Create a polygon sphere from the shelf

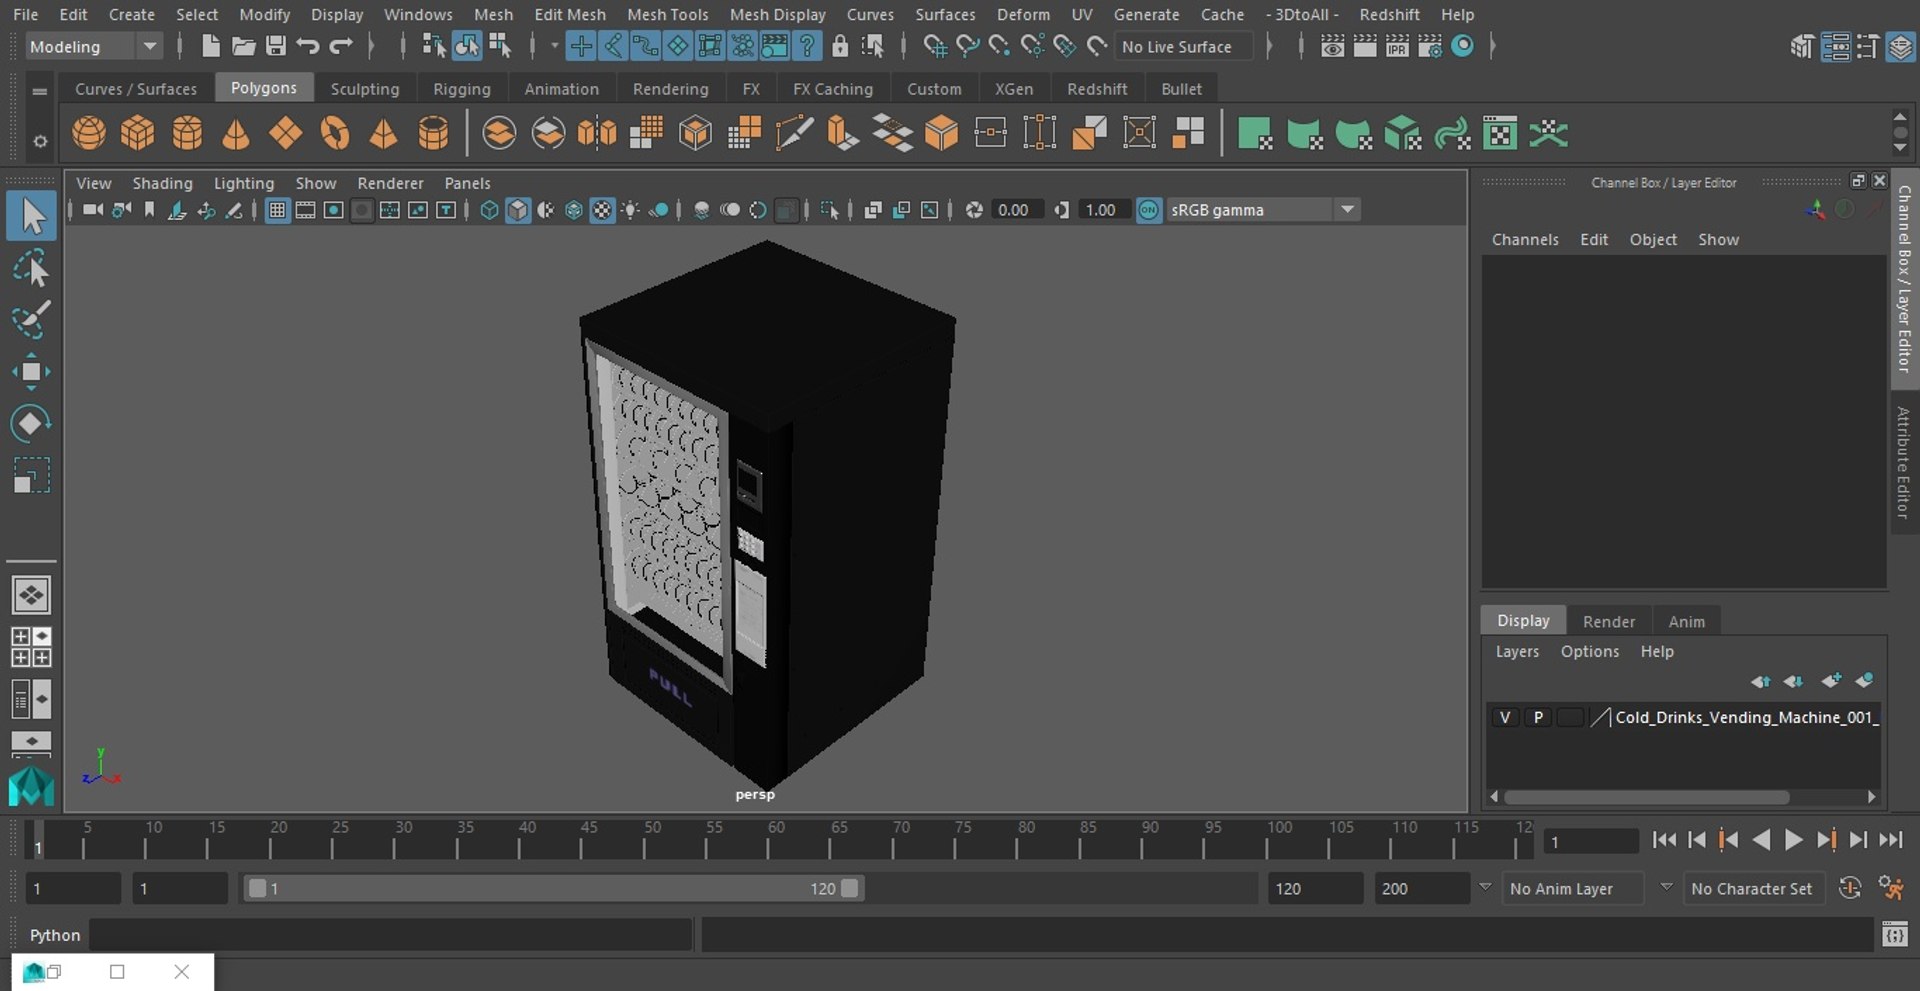(x=89, y=133)
